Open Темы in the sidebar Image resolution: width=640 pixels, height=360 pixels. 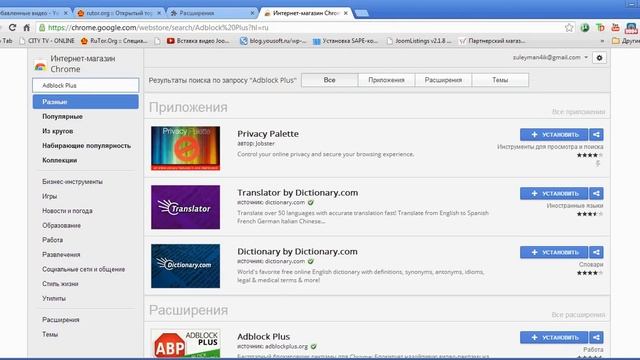tap(50, 334)
